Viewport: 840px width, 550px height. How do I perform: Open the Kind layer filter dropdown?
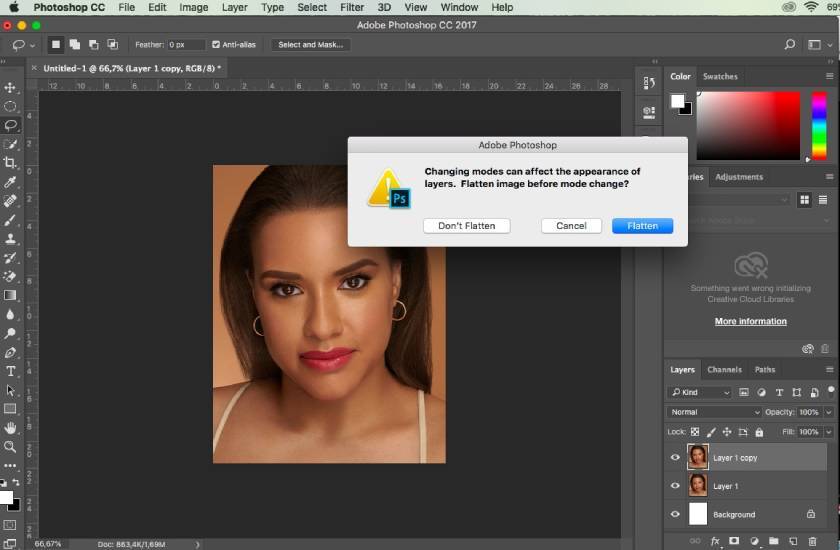coord(700,393)
